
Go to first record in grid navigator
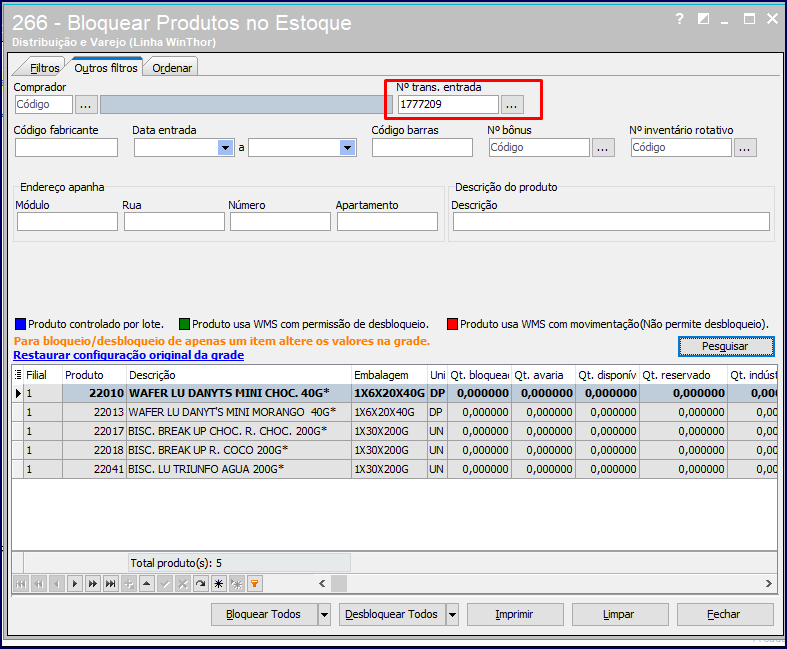tap(21, 584)
